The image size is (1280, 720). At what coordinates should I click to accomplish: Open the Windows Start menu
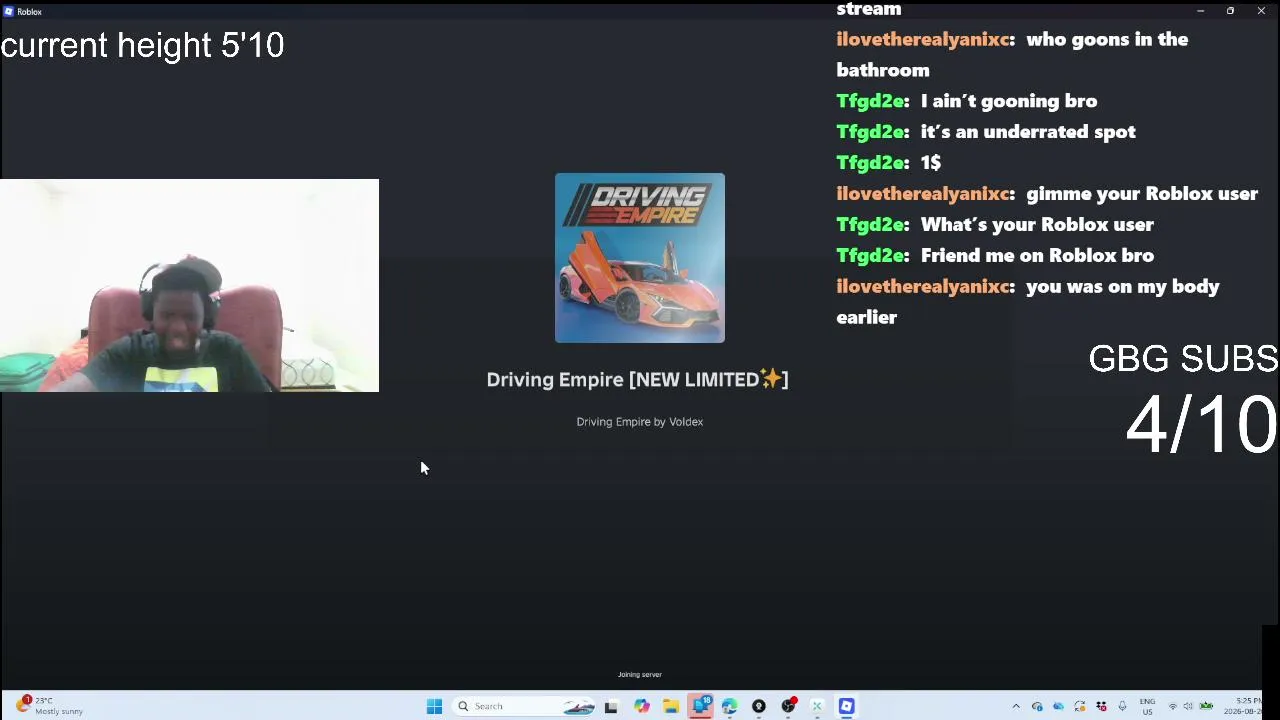[434, 706]
